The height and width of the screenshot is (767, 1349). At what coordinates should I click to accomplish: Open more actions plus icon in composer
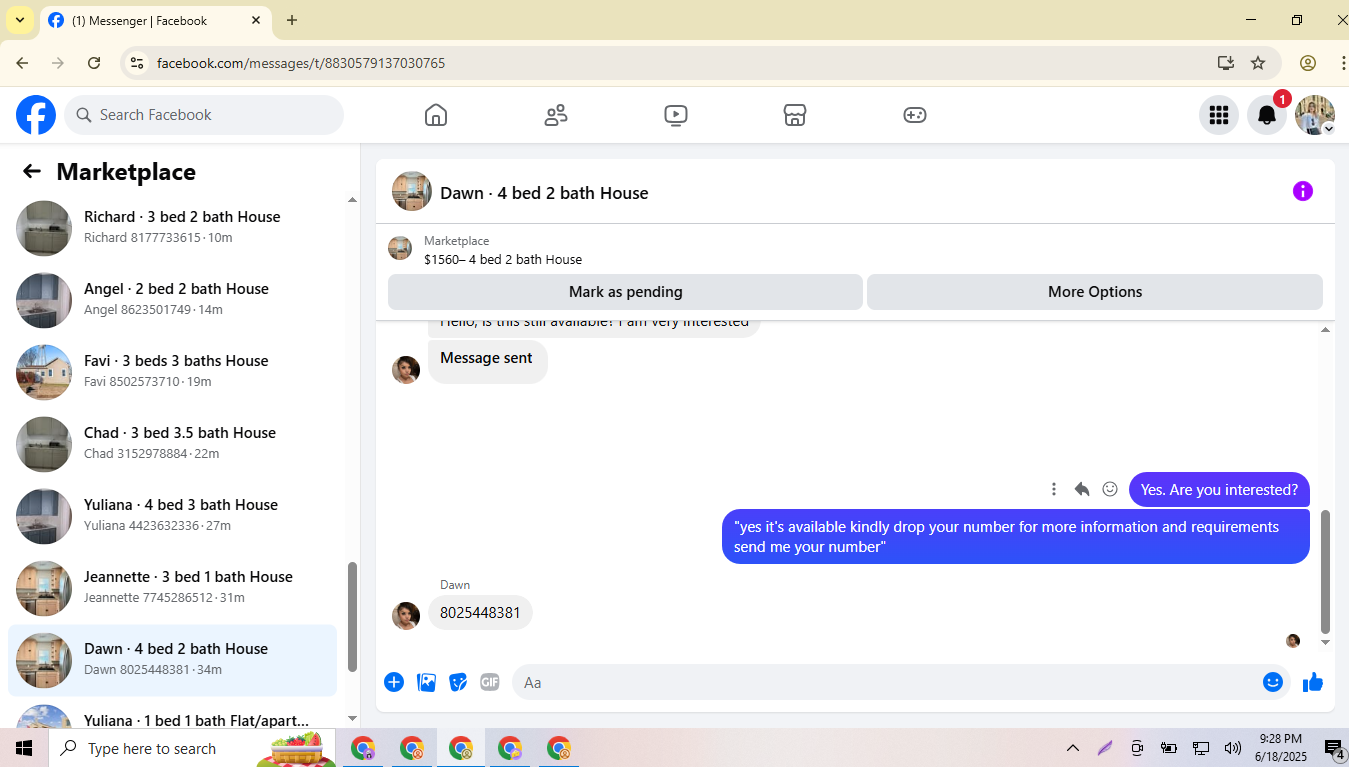pyautogui.click(x=394, y=682)
